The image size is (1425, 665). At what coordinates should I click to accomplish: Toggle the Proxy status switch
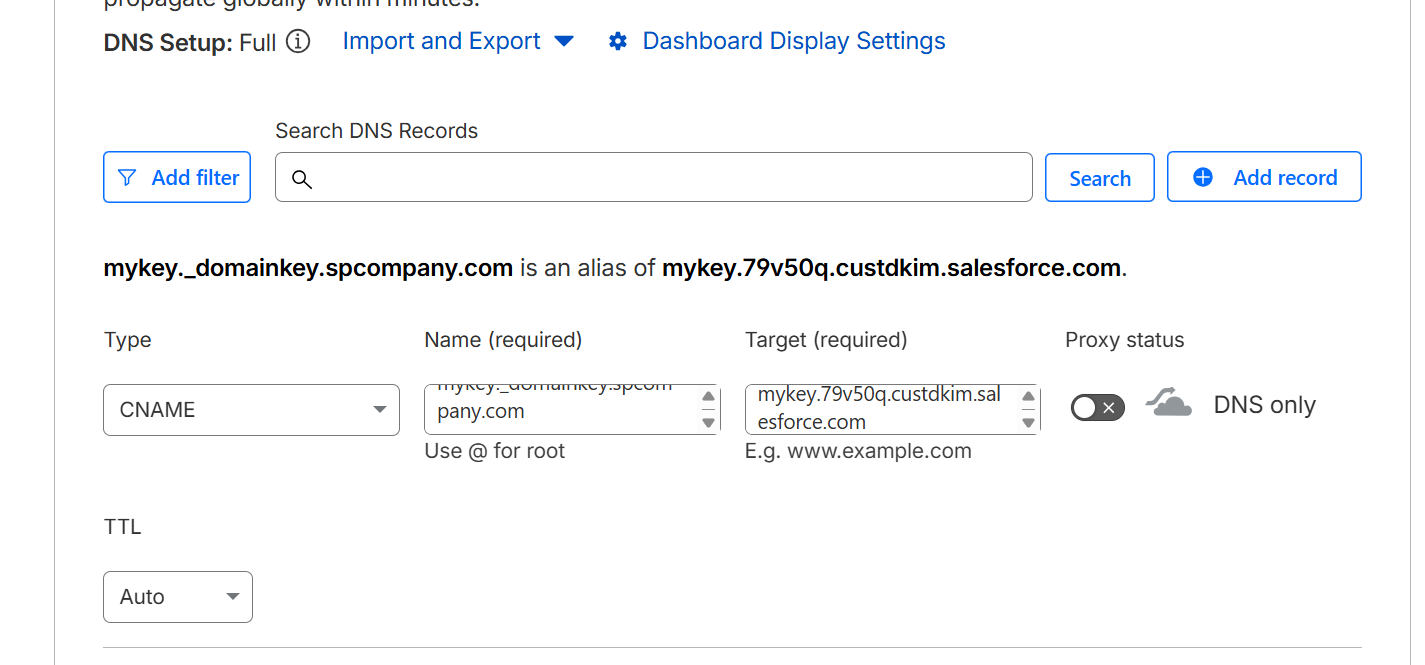coord(1097,407)
